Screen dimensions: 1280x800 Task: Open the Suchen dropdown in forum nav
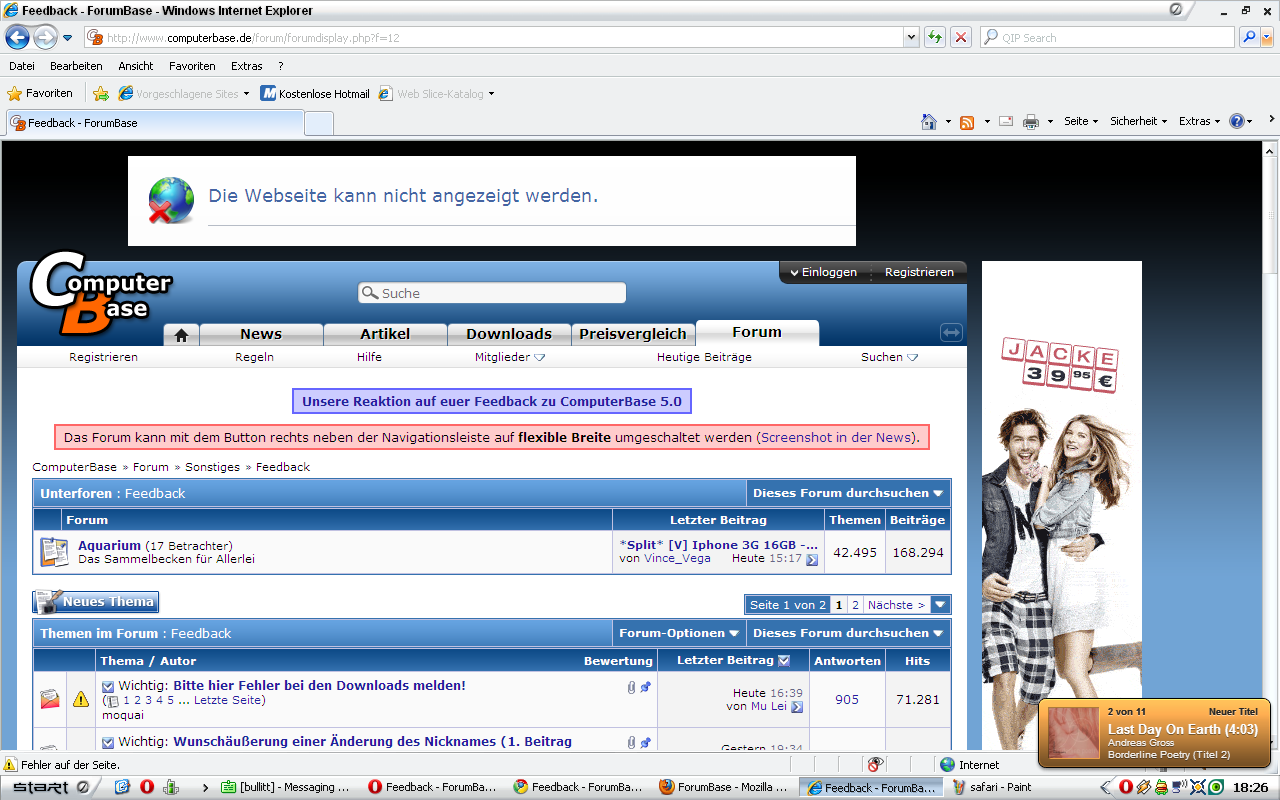[889, 357]
